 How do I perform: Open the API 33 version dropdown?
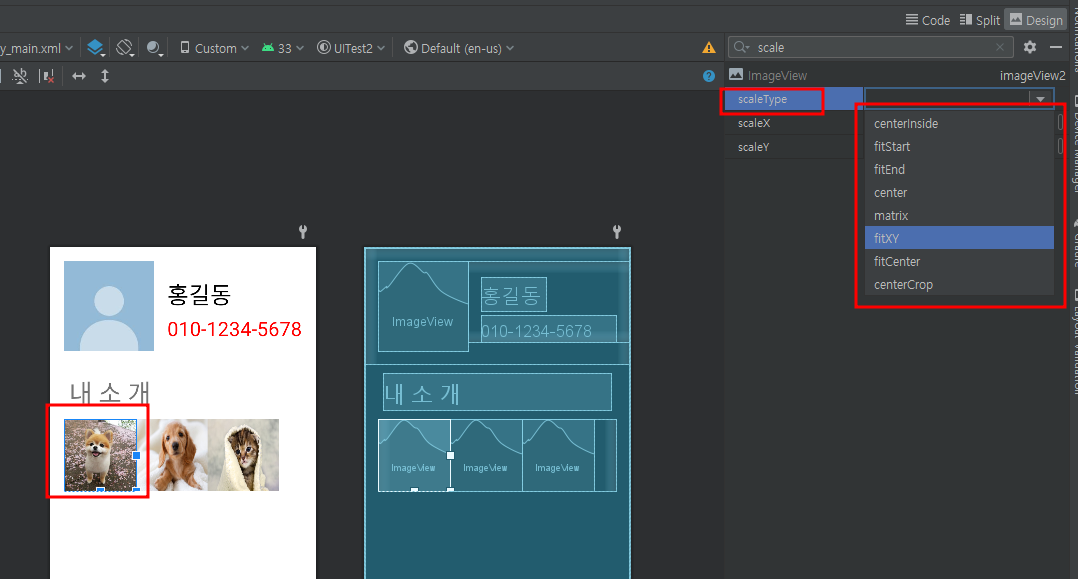tap(283, 48)
